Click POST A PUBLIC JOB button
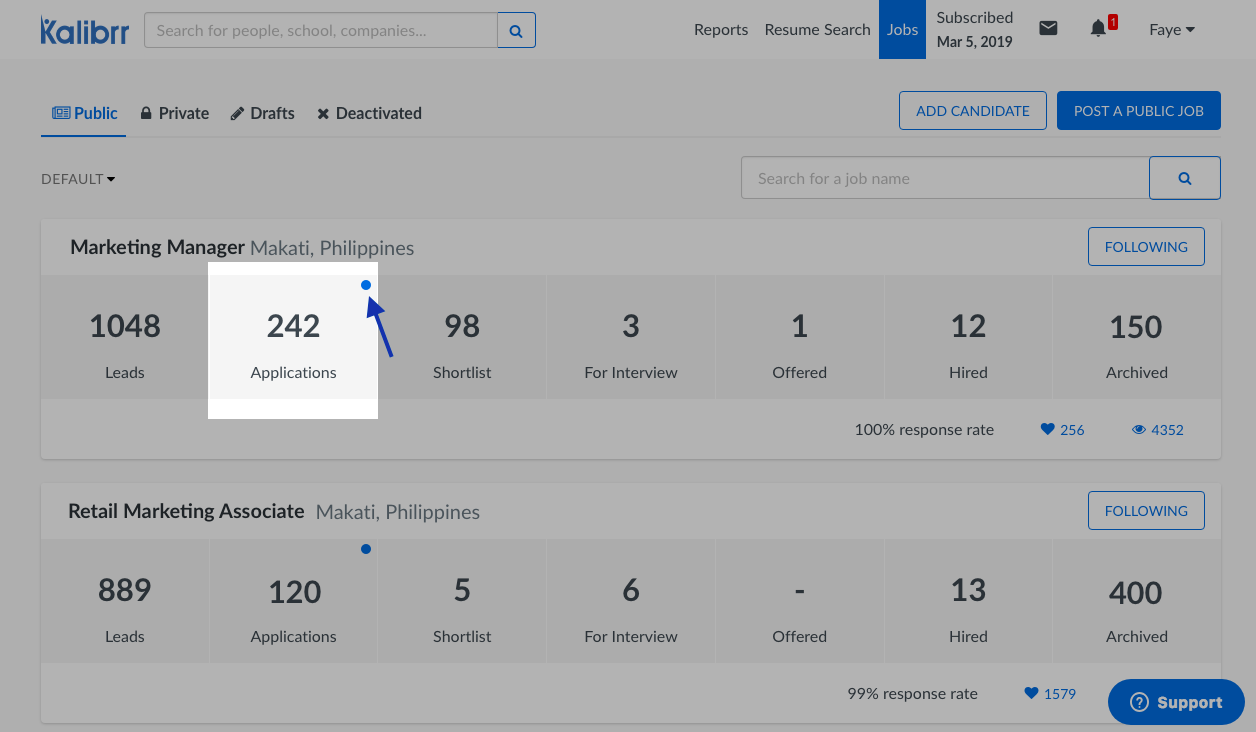The width and height of the screenshot is (1256, 732). tap(1138, 111)
